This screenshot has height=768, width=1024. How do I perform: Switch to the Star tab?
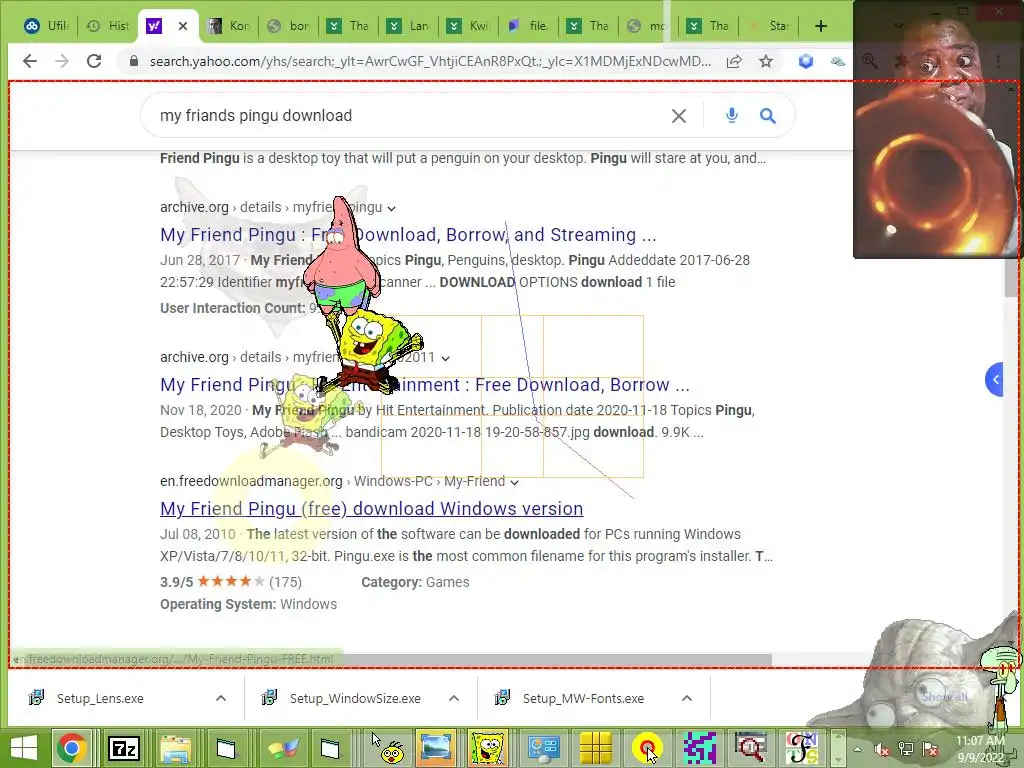769,26
